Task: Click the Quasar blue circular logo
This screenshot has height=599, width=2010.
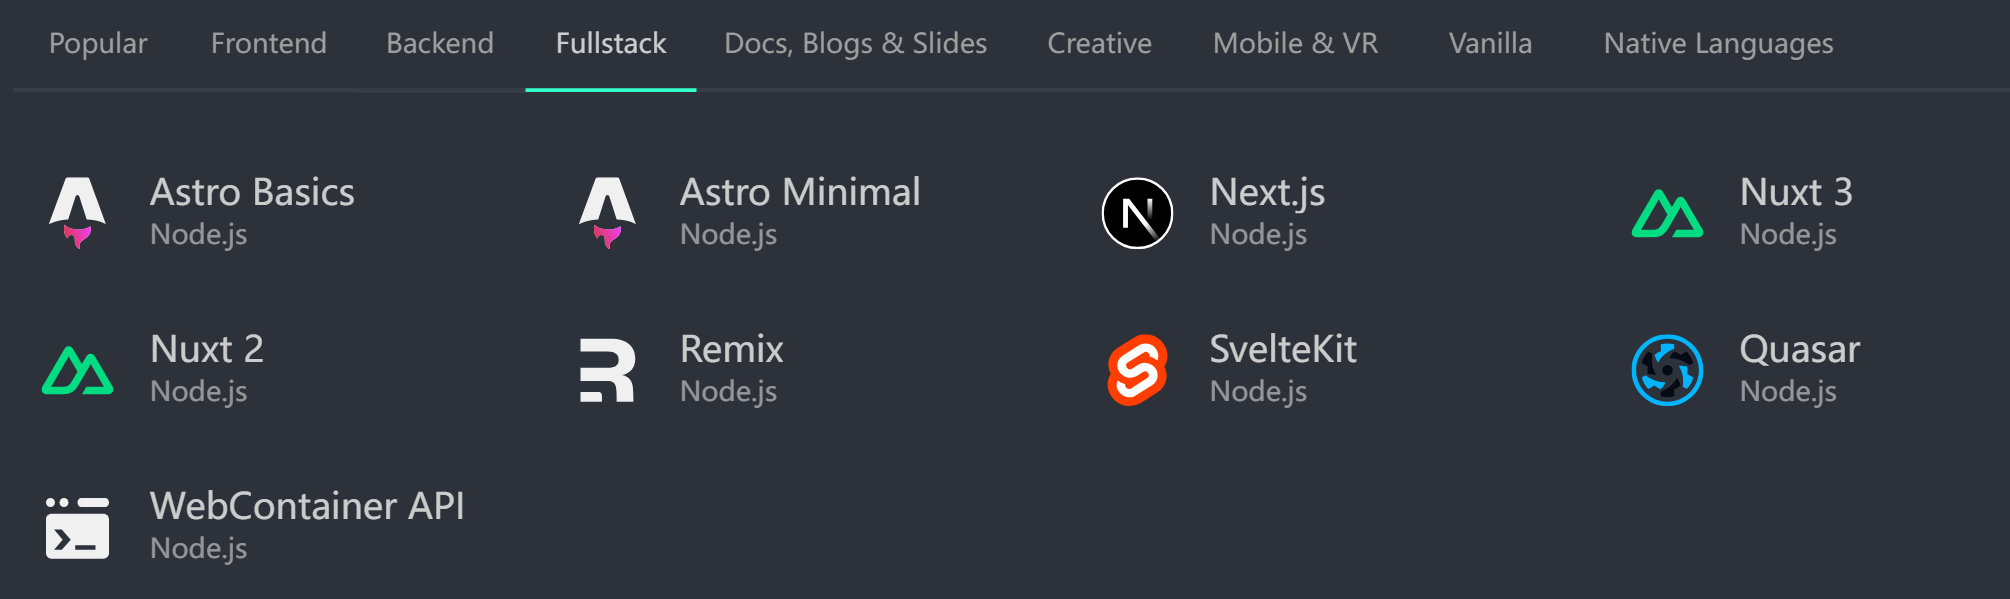Action: click(1667, 370)
